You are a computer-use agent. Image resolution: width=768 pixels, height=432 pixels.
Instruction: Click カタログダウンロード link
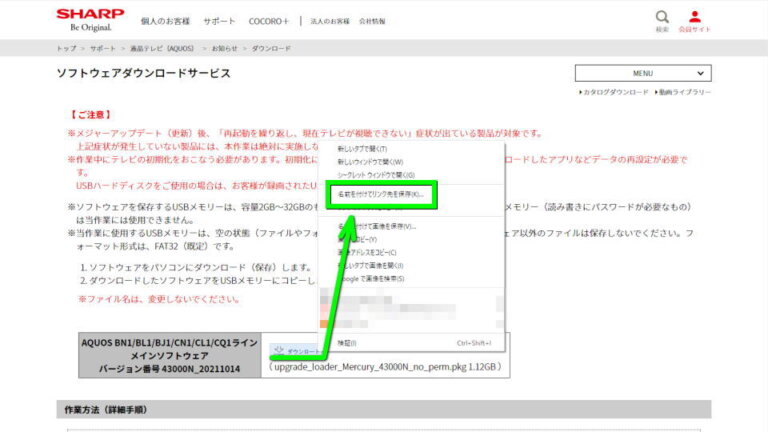click(x=615, y=92)
